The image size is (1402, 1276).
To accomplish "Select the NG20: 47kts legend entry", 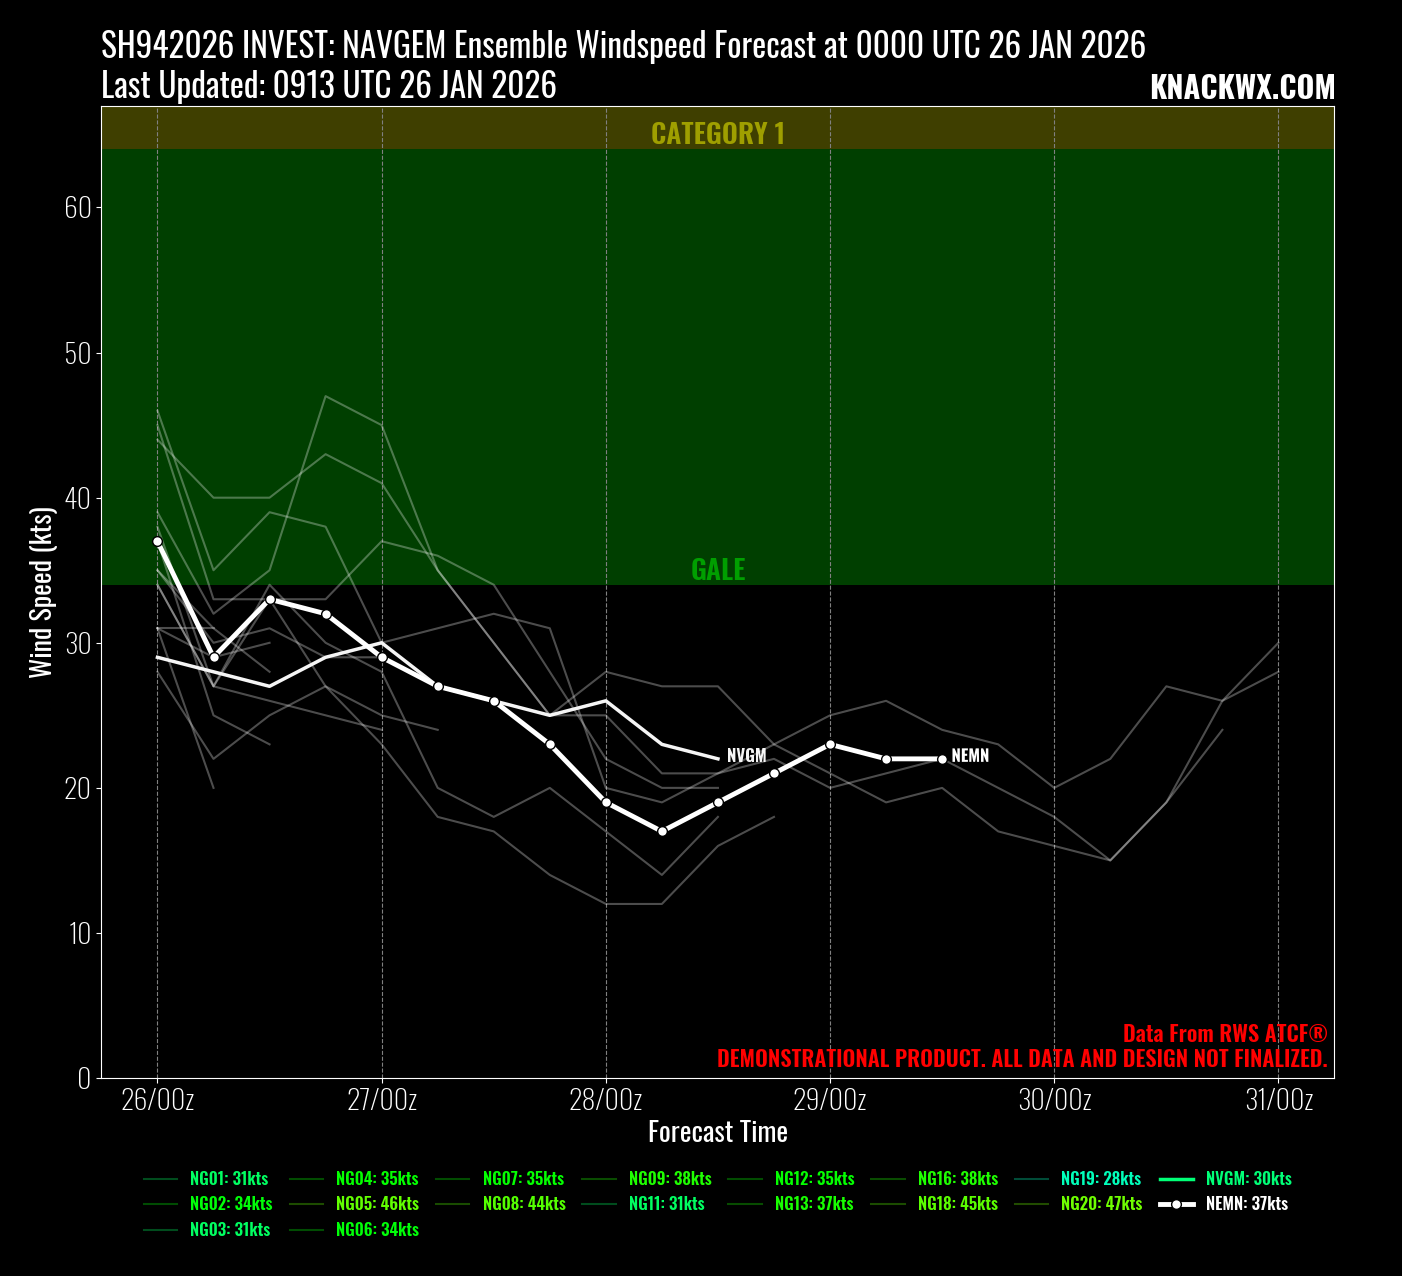I will point(1101,1204).
